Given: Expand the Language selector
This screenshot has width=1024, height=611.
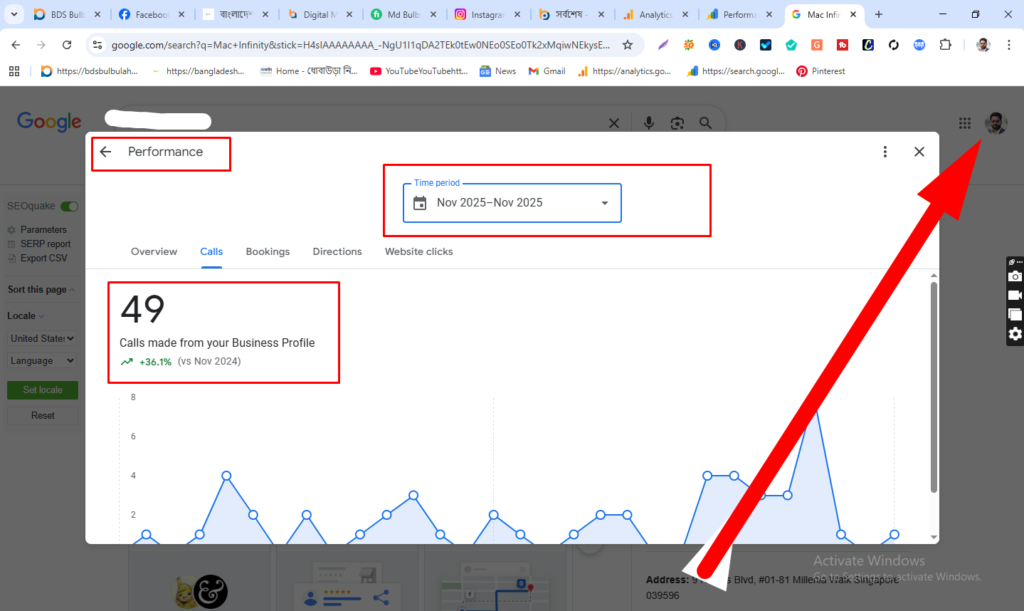Looking at the screenshot, I should [42, 360].
